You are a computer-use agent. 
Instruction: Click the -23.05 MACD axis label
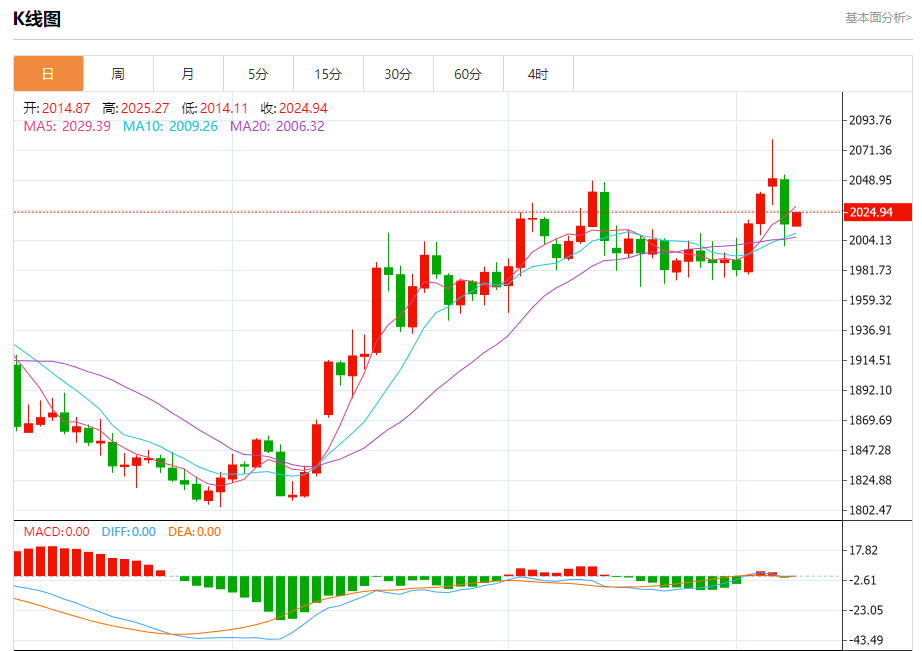click(865, 610)
